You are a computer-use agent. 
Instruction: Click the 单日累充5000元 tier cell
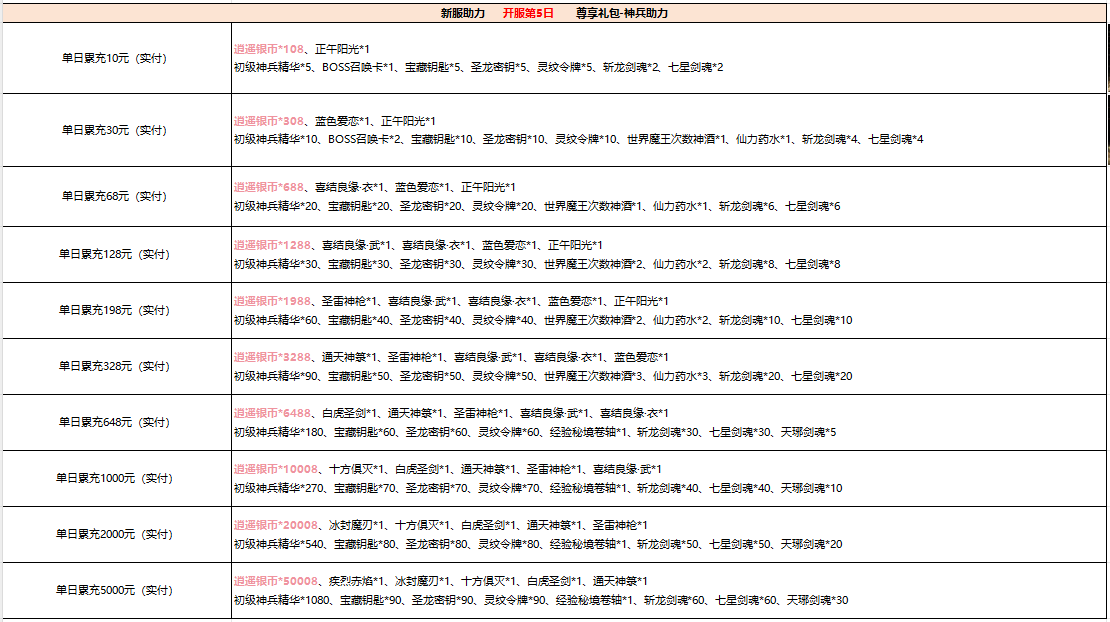tap(114, 590)
